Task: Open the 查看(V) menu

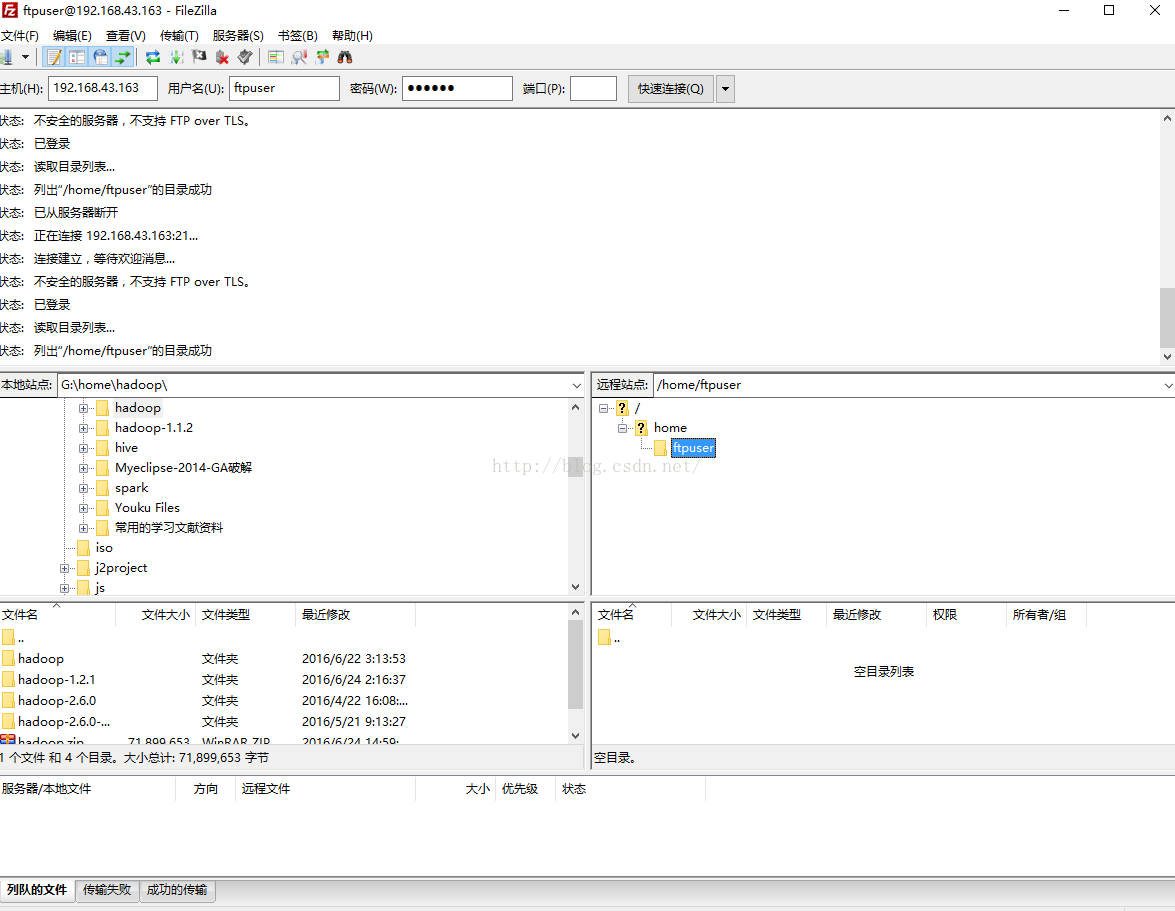Action: pyautogui.click(x=125, y=35)
